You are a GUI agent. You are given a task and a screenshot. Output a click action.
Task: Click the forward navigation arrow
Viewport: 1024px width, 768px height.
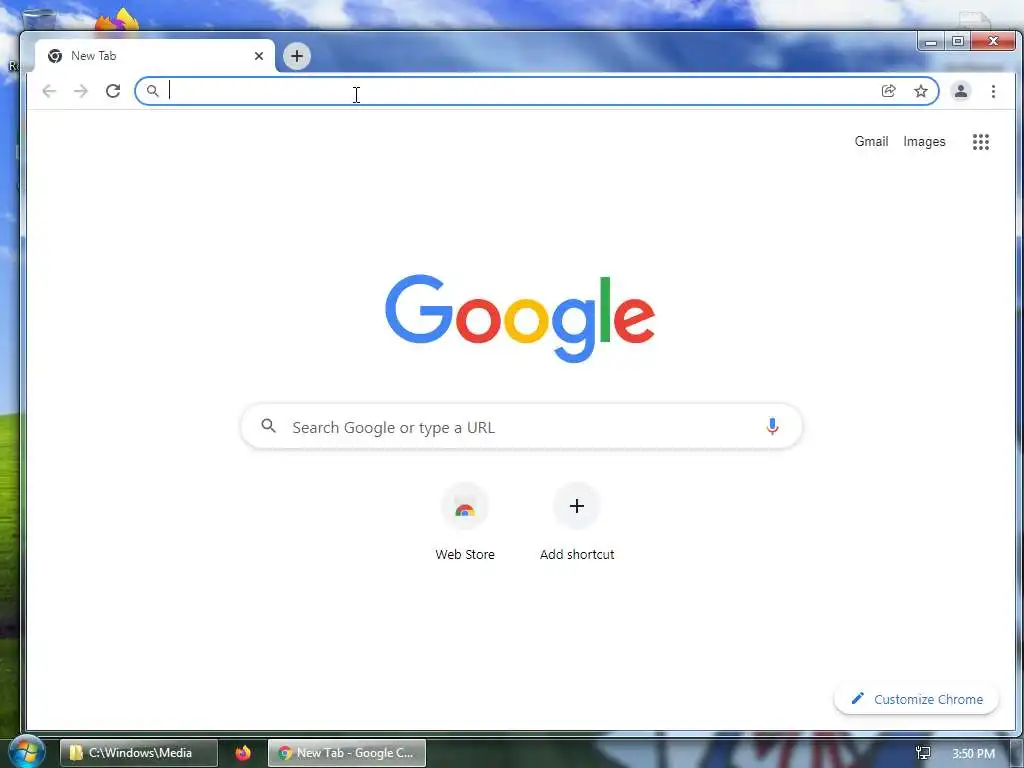click(81, 91)
